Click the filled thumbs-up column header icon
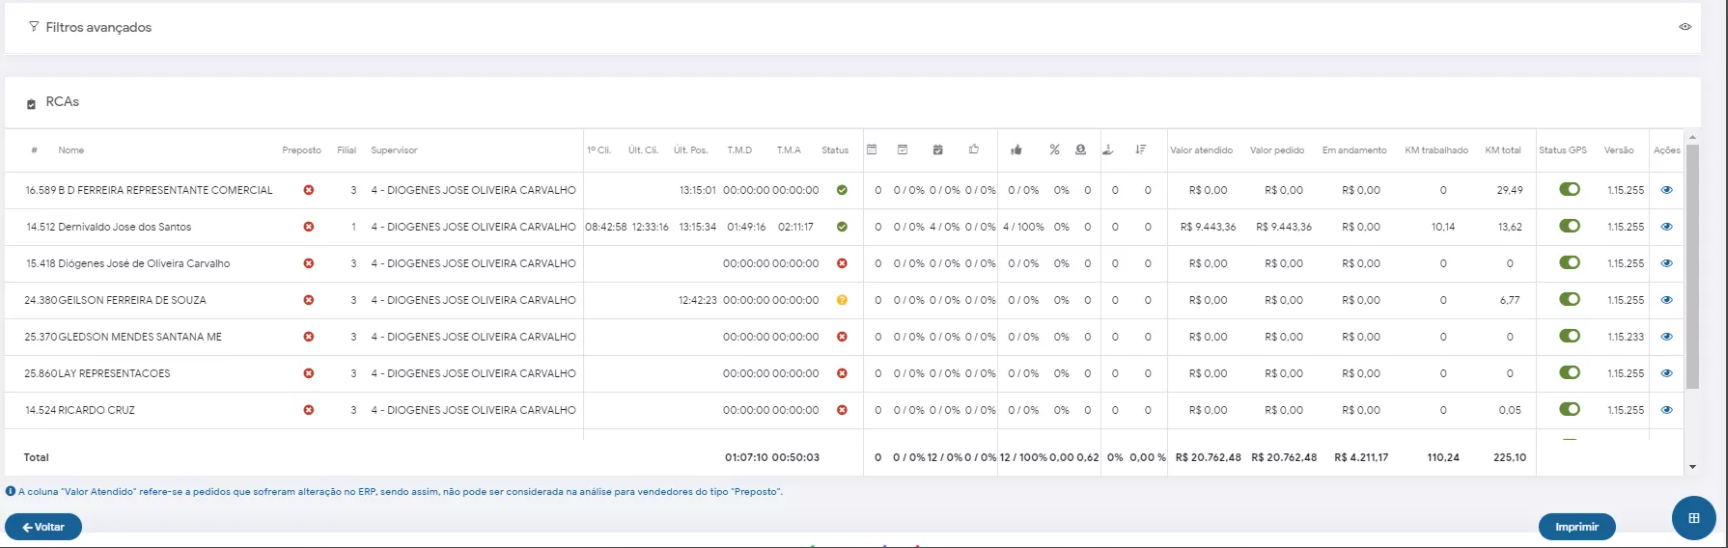Image resolution: width=1728 pixels, height=548 pixels. tap(1016, 150)
